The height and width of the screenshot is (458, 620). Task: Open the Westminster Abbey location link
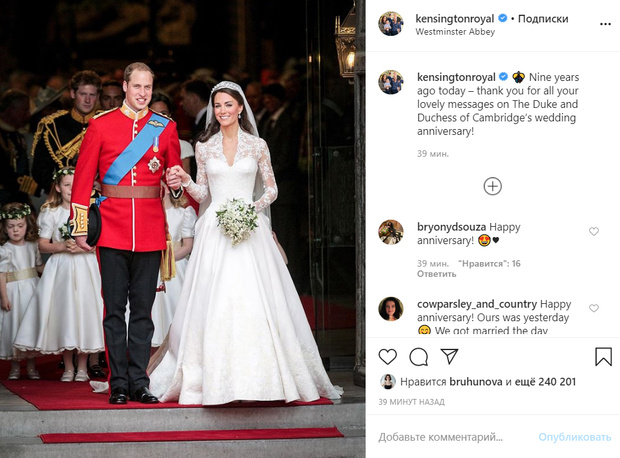click(x=455, y=32)
